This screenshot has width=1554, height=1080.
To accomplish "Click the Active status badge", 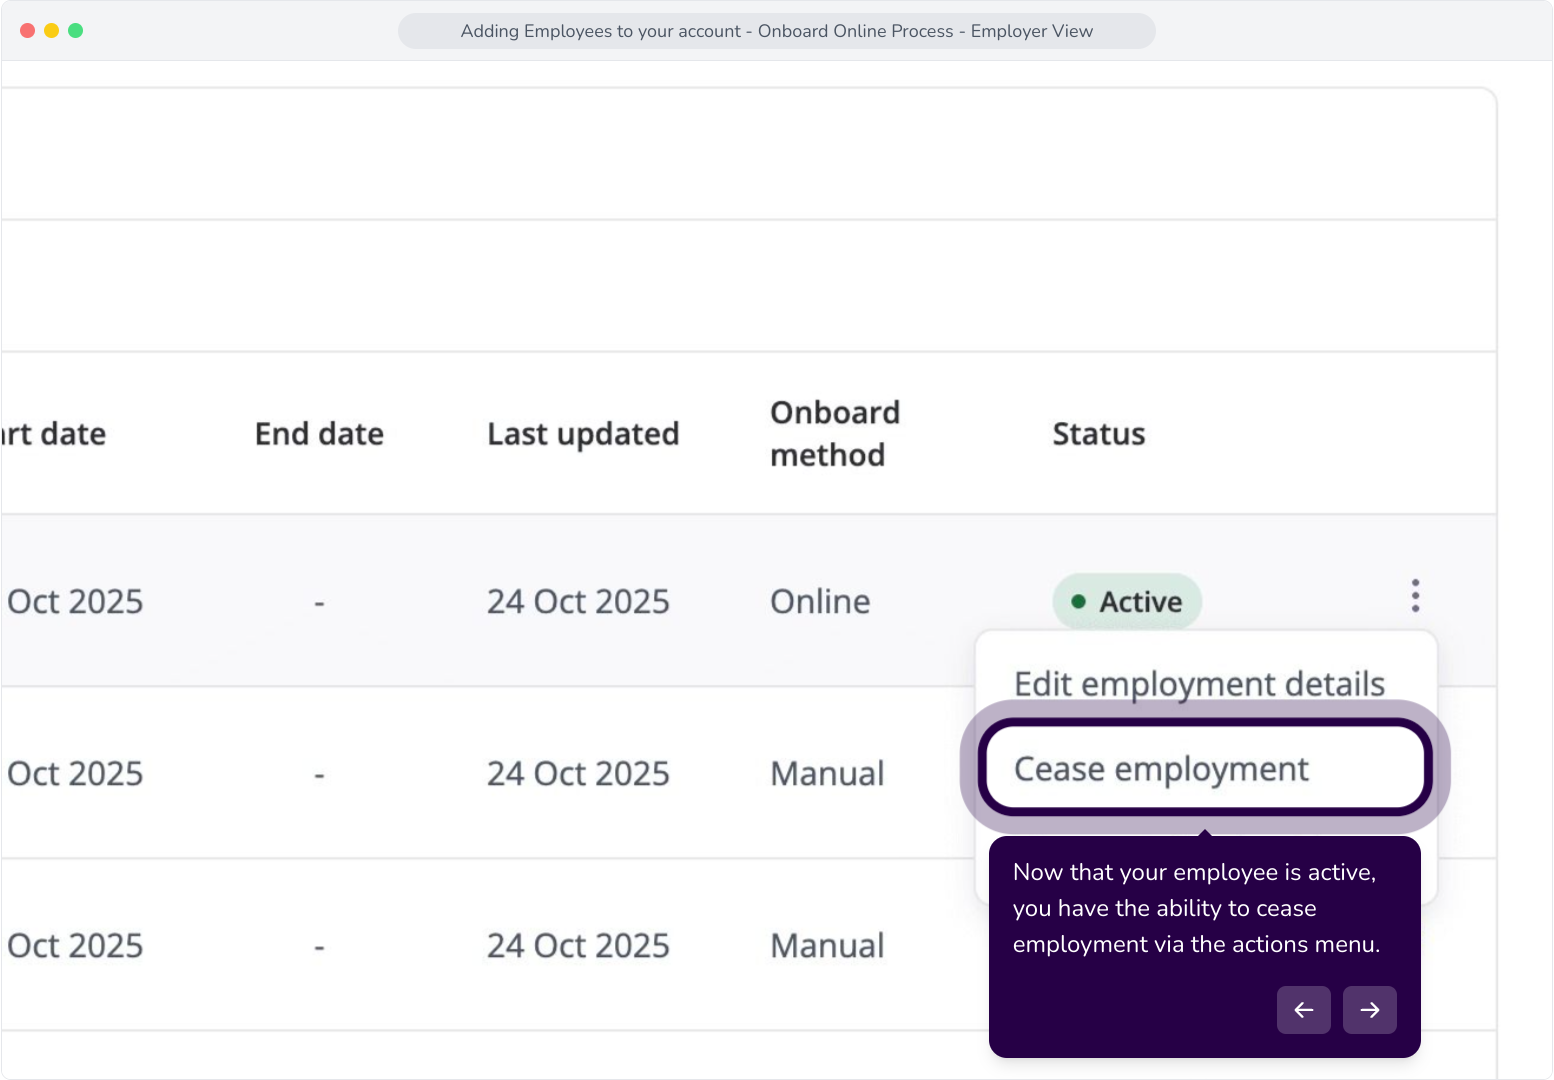I will pos(1127,601).
